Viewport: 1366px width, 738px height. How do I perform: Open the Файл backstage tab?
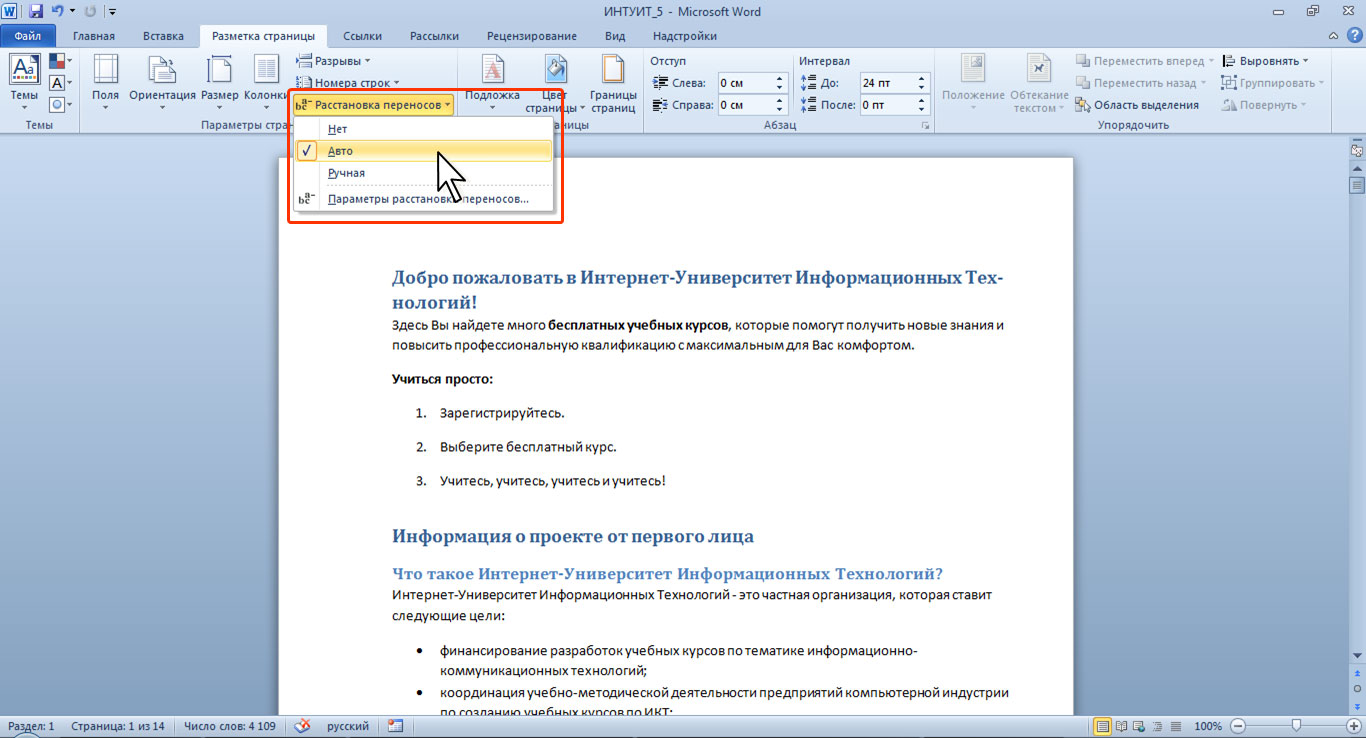click(27, 36)
